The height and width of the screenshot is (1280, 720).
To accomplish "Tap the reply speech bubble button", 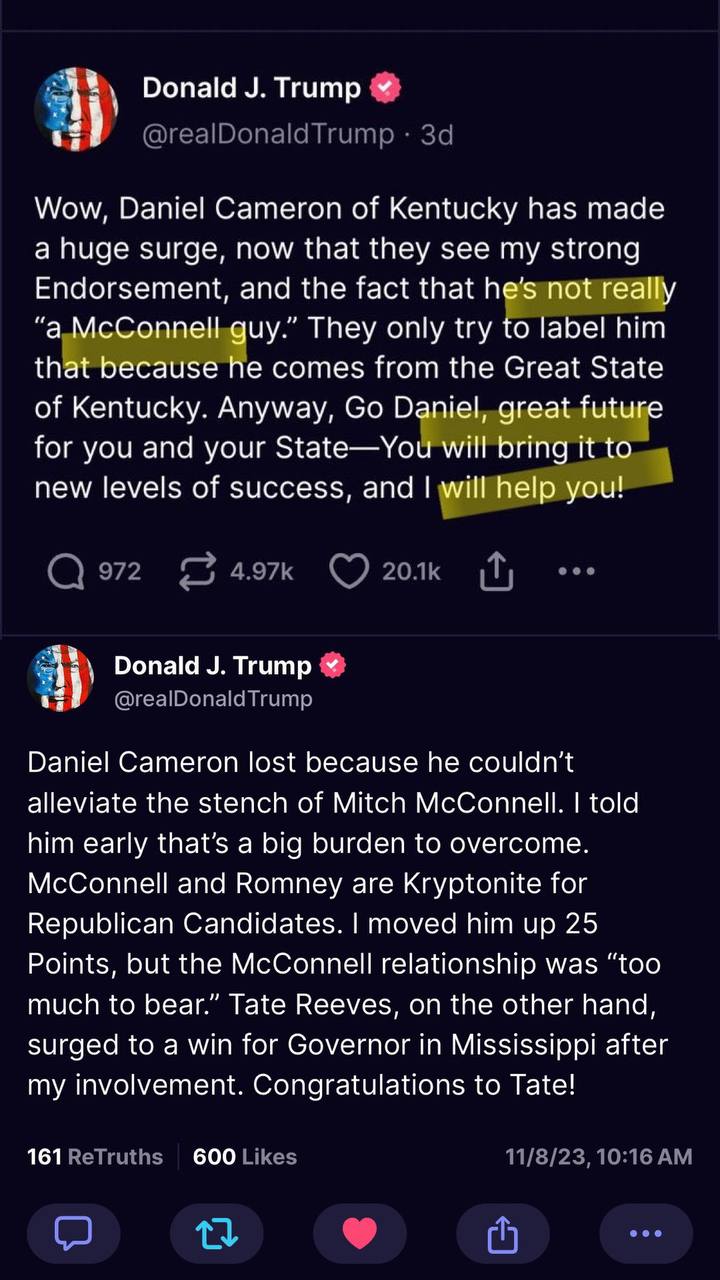I will [x=73, y=1234].
